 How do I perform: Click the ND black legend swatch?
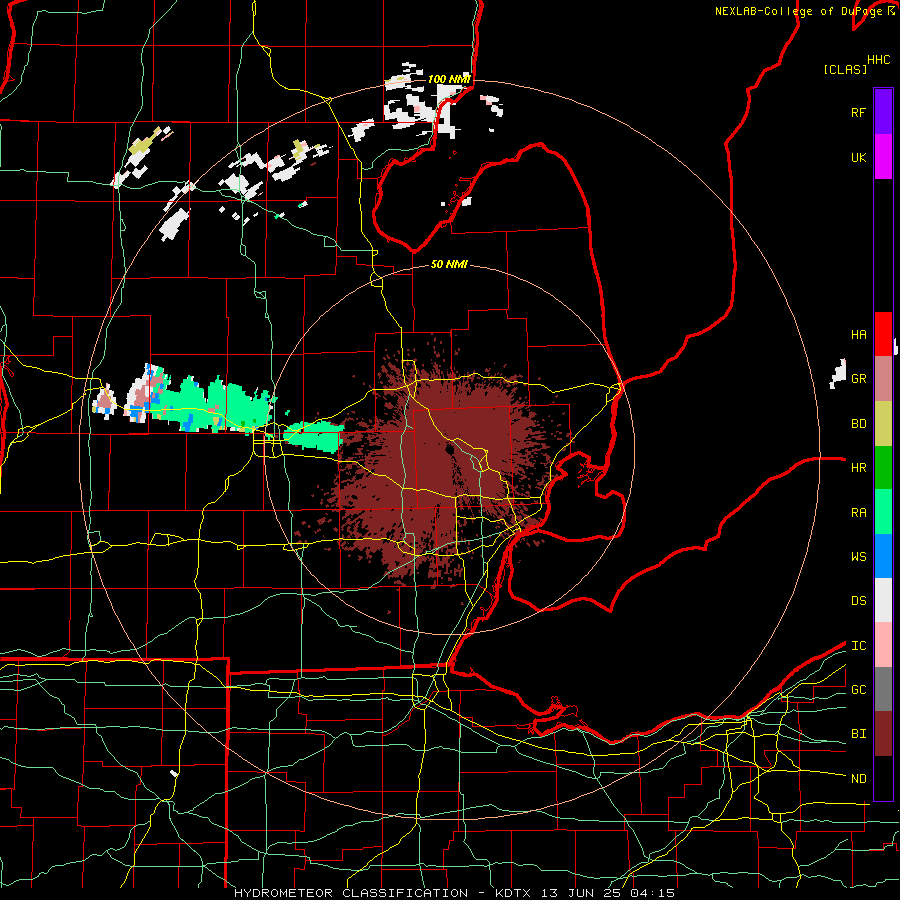pyautogui.click(x=883, y=778)
